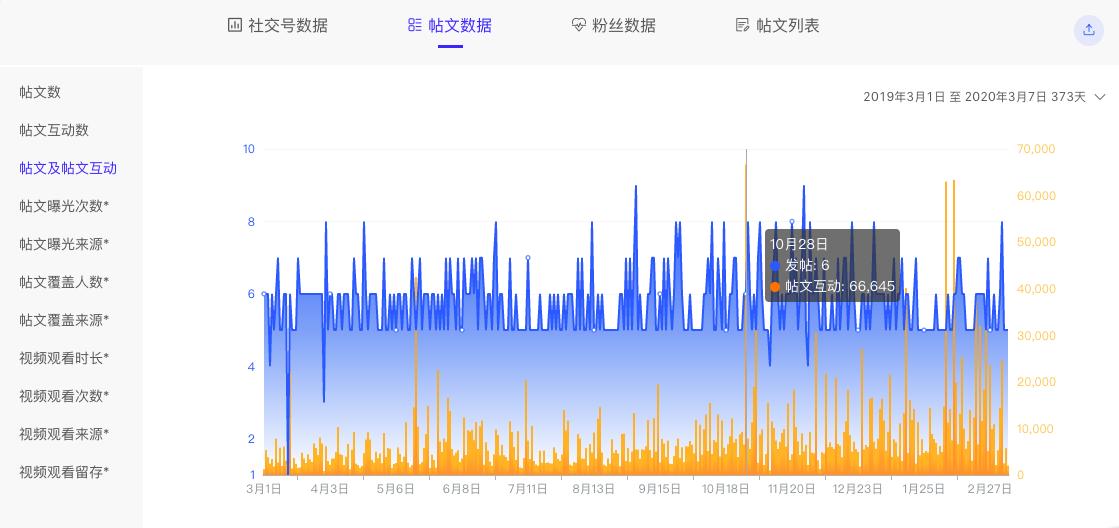1119x528 pixels.
Task: Click x-axis label 8月13日
Action: pyautogui.click(x=594, y=489)
